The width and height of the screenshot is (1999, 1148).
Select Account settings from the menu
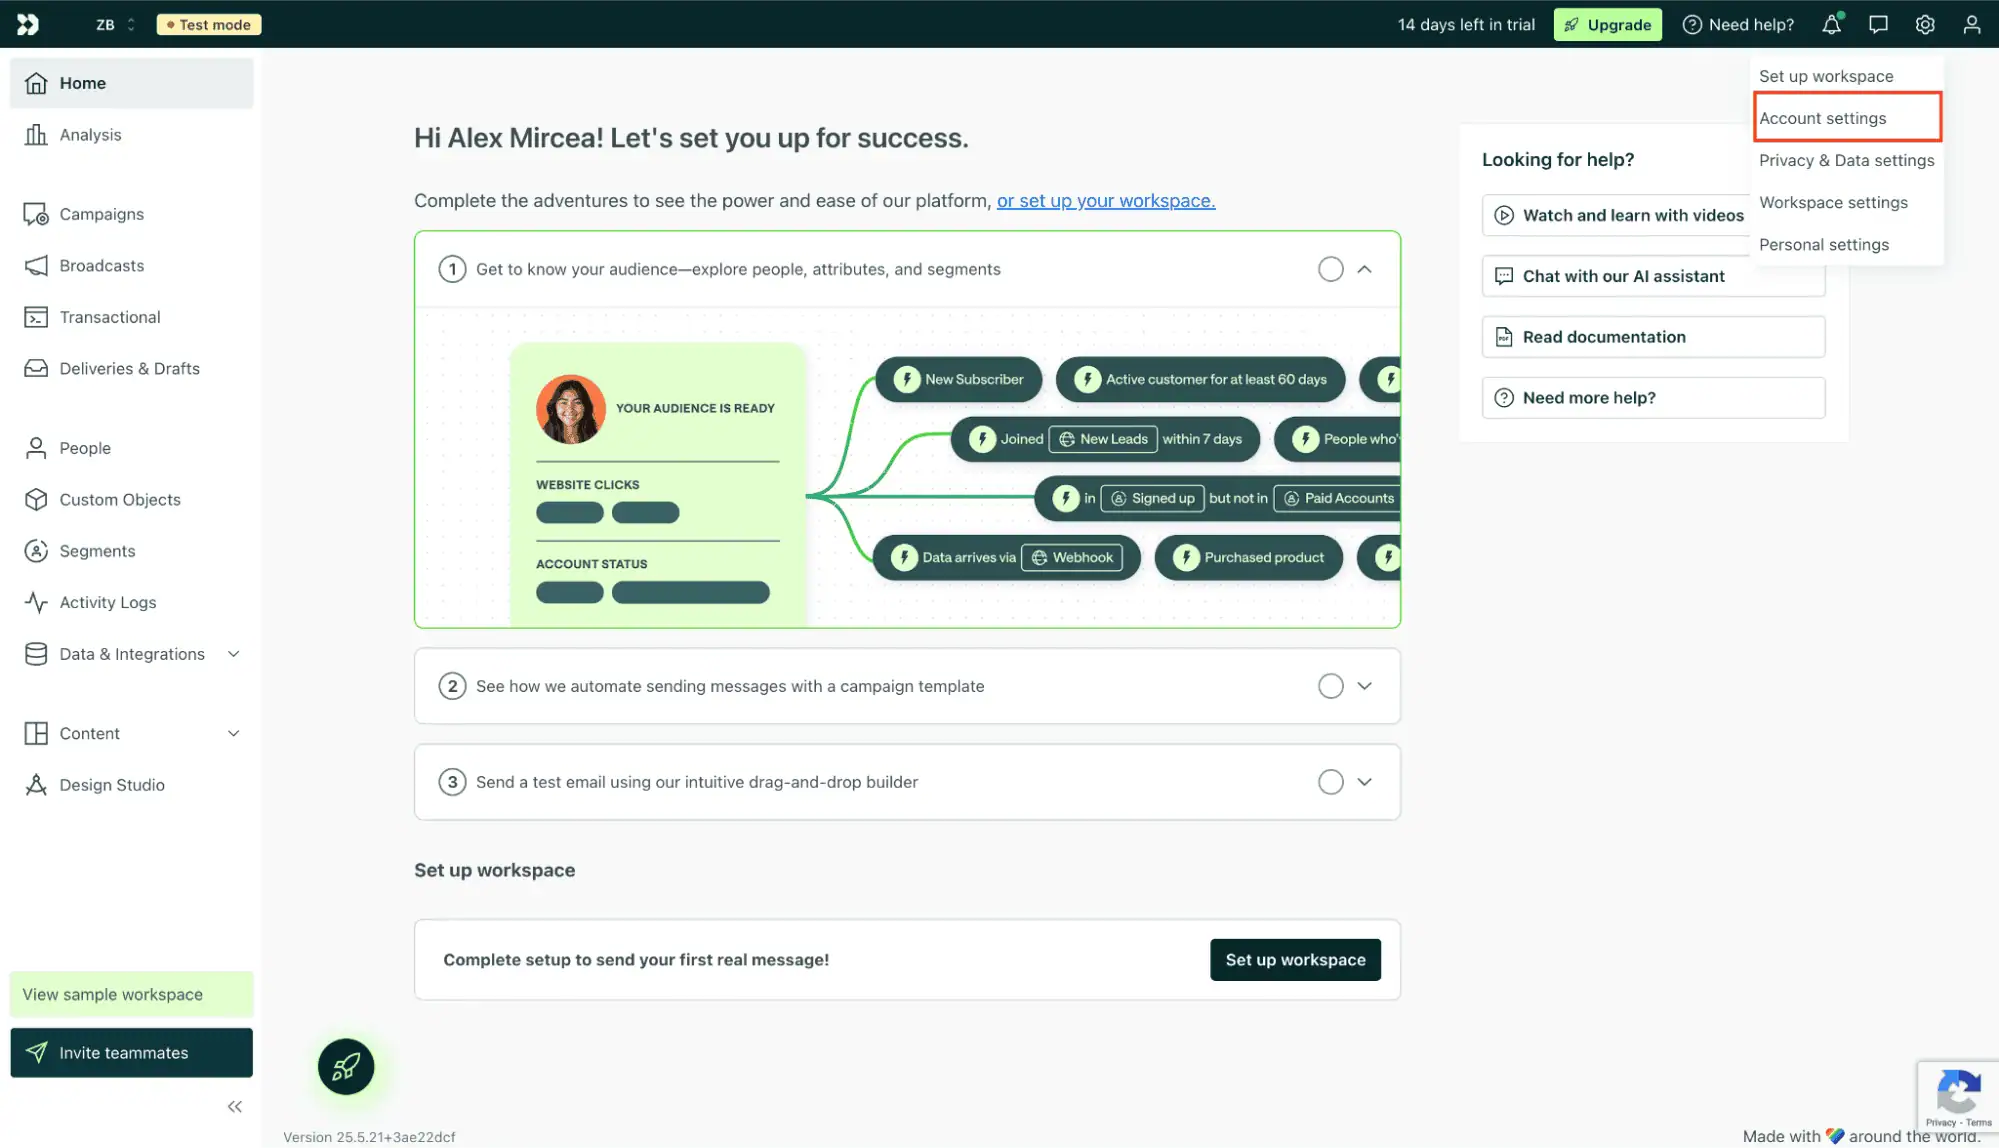click(1824, 117)
